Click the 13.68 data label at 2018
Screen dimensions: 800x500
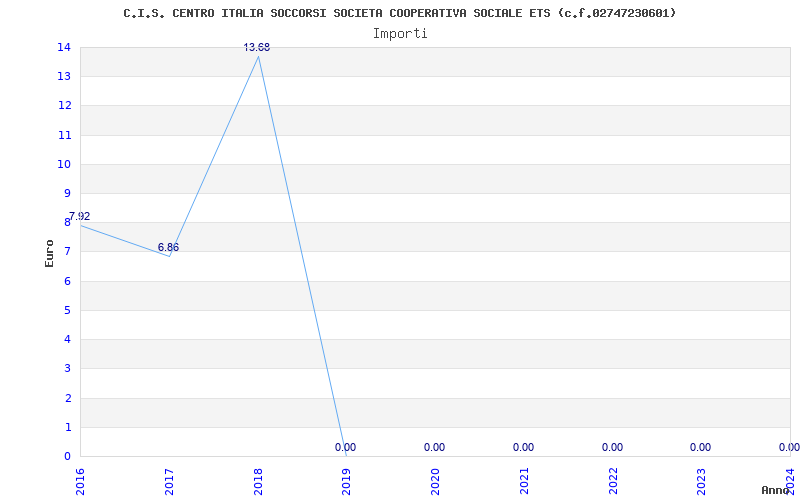pyautogui.click(x=257, y=47)
